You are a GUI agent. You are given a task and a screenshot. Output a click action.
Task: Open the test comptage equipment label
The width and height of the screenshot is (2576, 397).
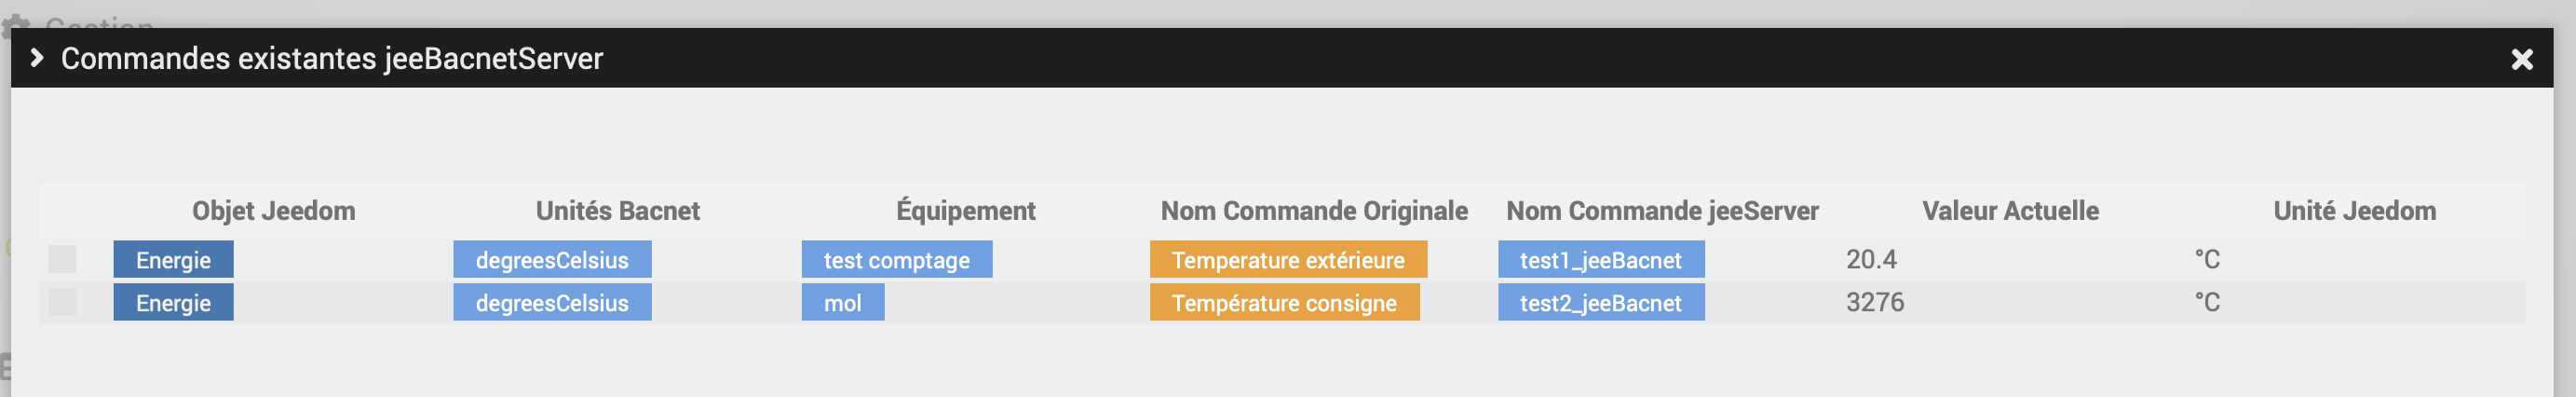click(x=896, y=260)
